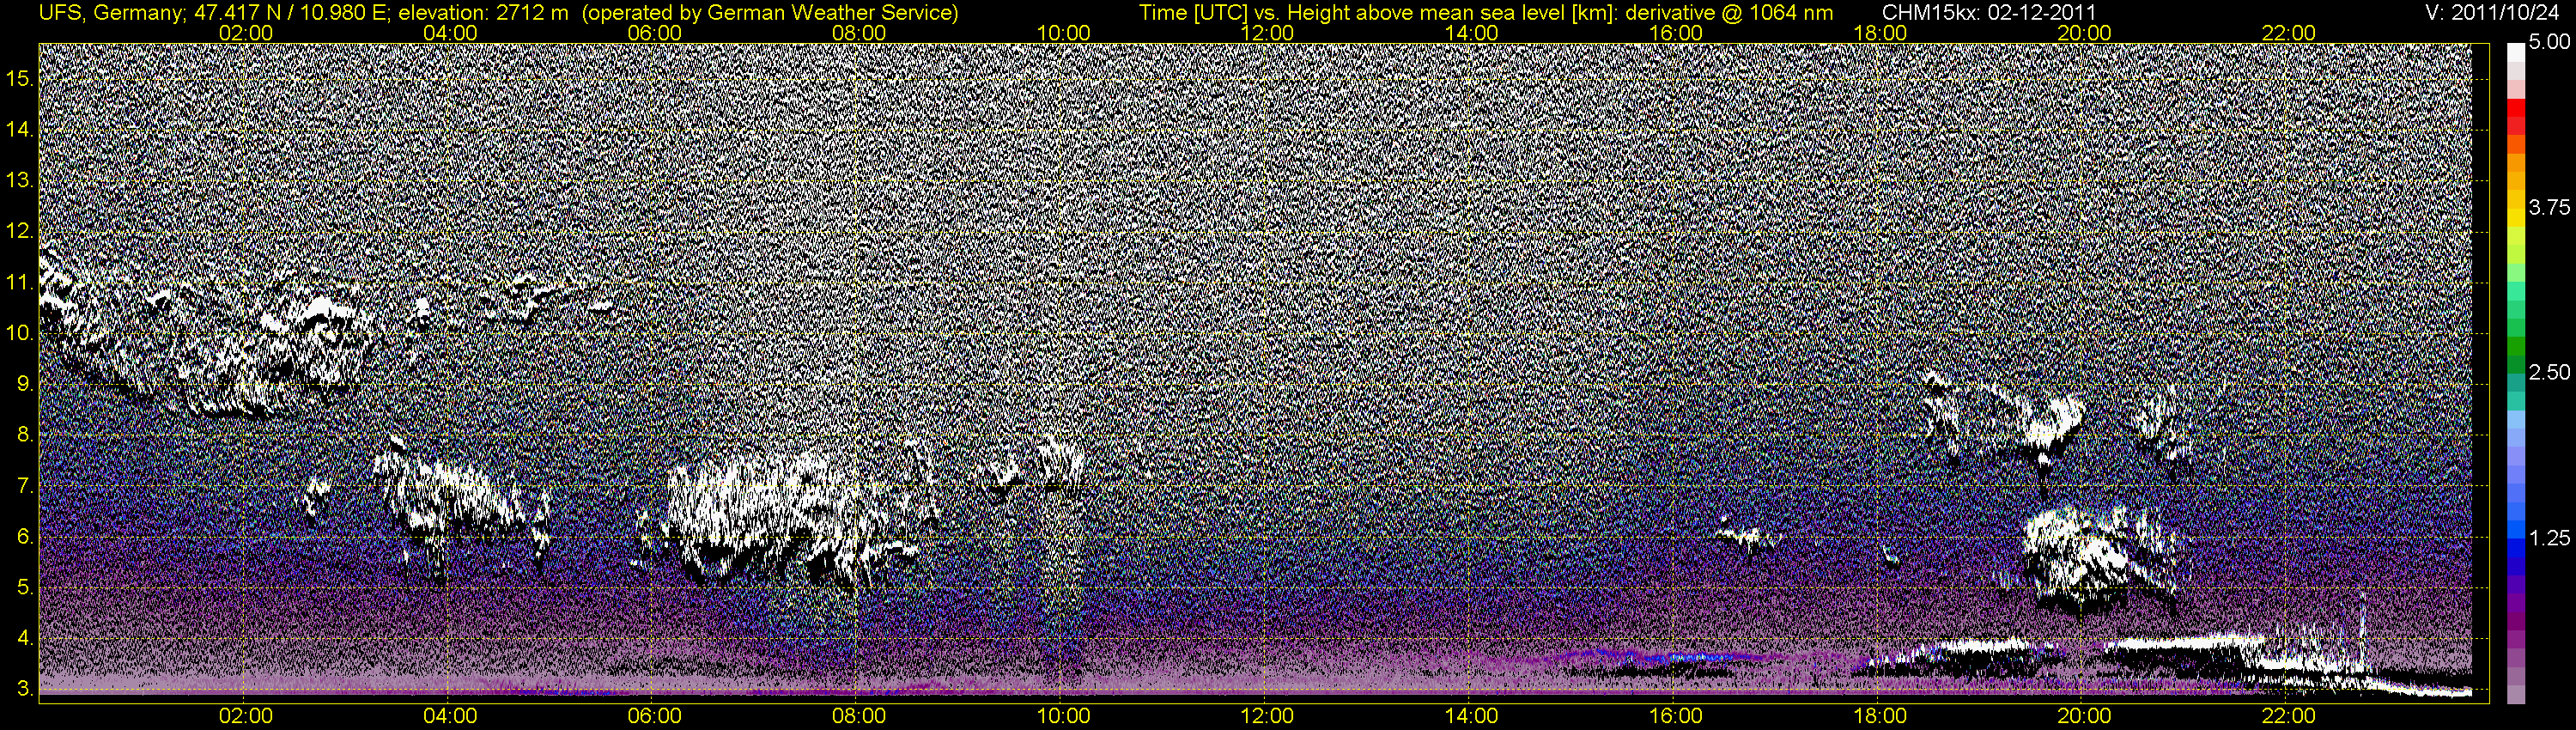Click the 7. km height axis label
The width and height of the screenshot is (2576, 730).
coord(25,486)
